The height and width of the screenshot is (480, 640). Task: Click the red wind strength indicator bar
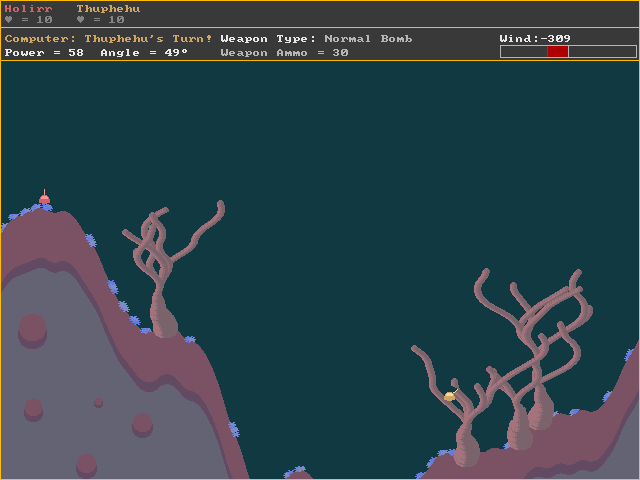(x=558, y=52)
